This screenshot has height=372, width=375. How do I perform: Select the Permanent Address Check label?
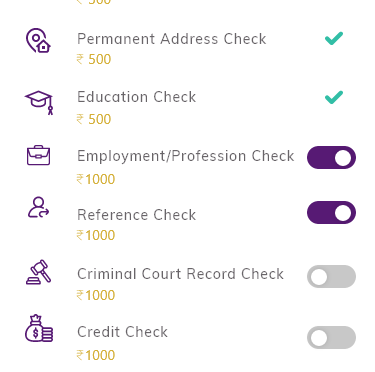[x=172, y=39]
